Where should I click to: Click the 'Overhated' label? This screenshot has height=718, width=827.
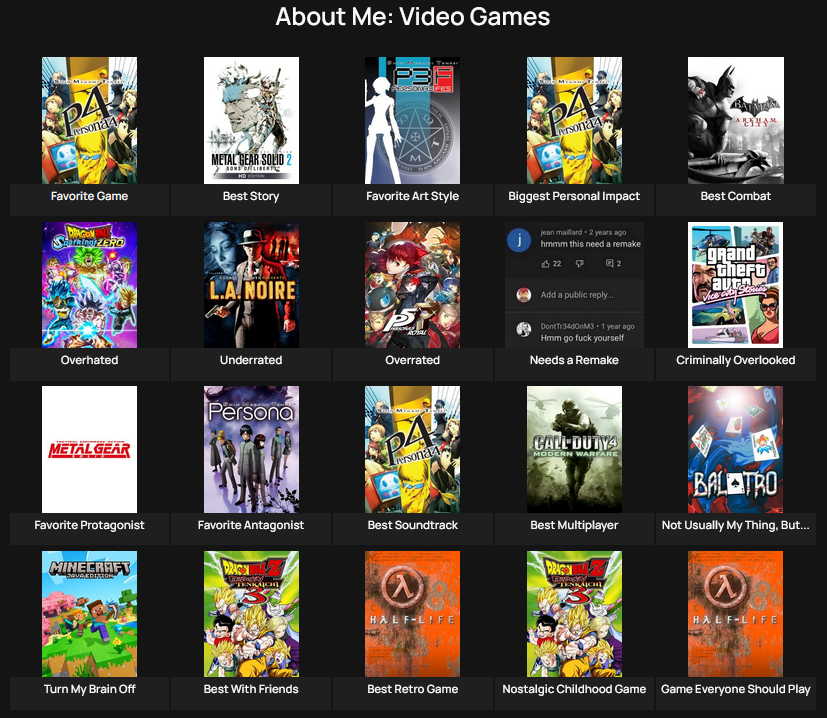click(x=89, y=360)
